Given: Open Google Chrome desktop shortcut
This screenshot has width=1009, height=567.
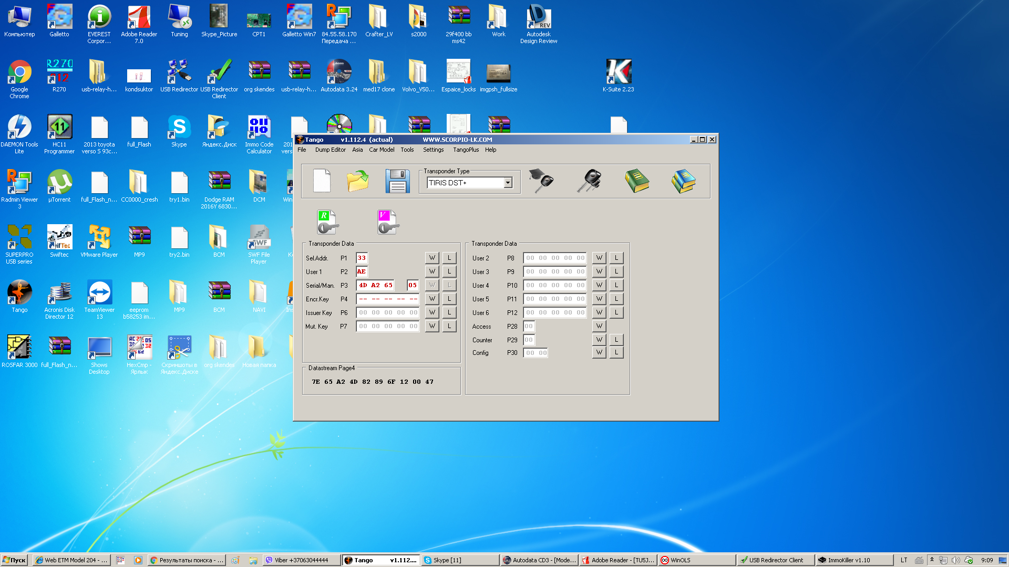Looking at the screenshot, I should (19, 79).
